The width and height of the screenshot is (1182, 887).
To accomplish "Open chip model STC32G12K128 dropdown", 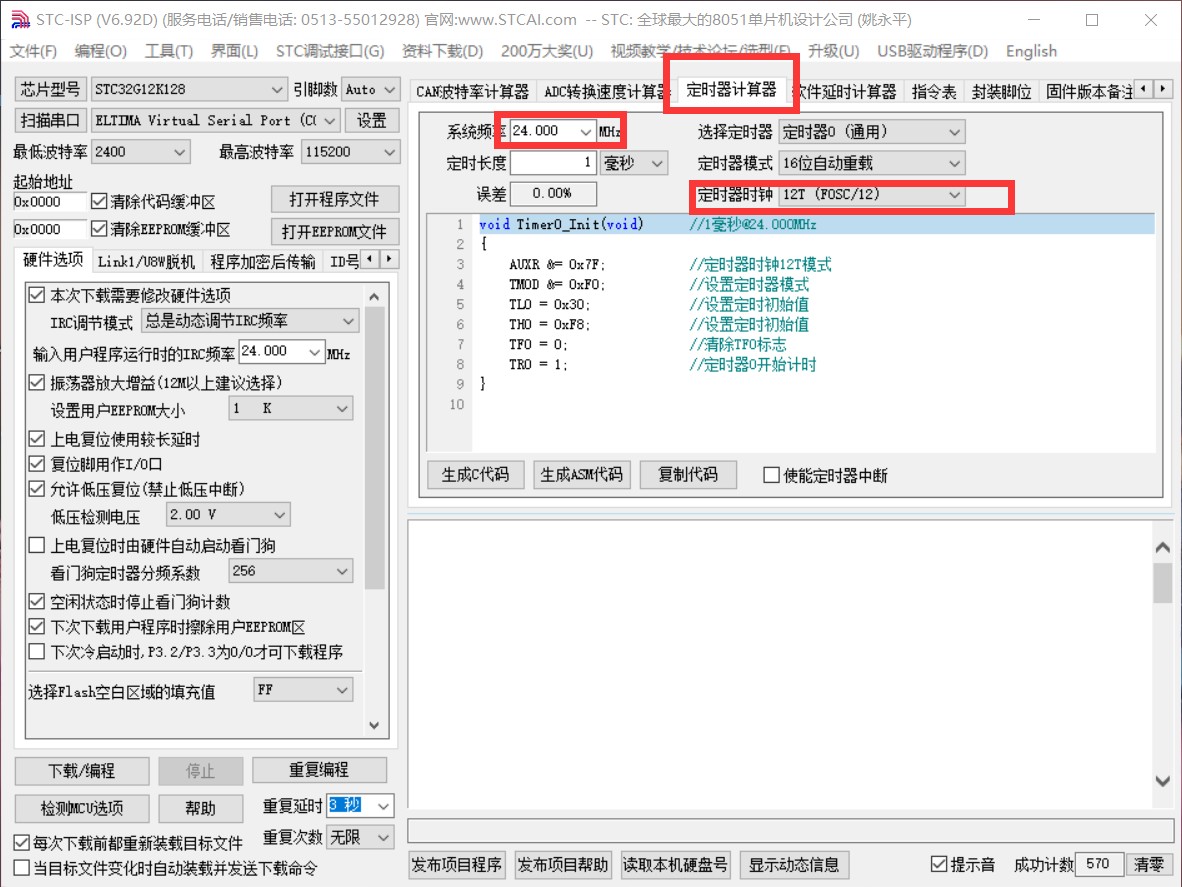I will pos(188,89).
